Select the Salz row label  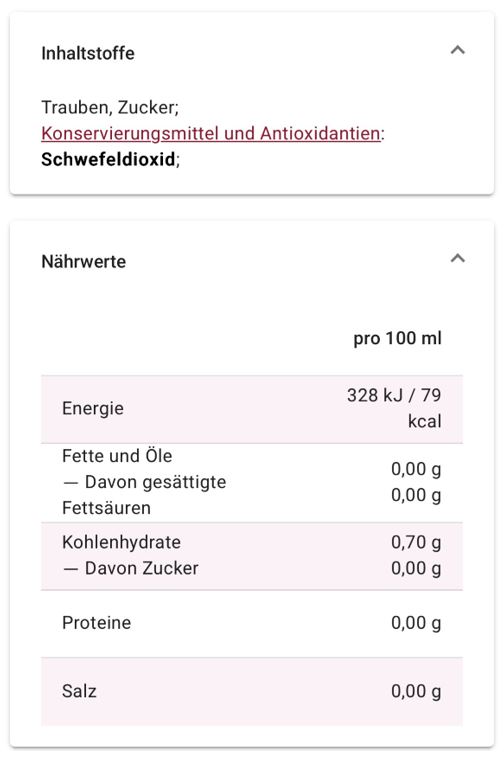pyautogui.click(x=79, y=691)
